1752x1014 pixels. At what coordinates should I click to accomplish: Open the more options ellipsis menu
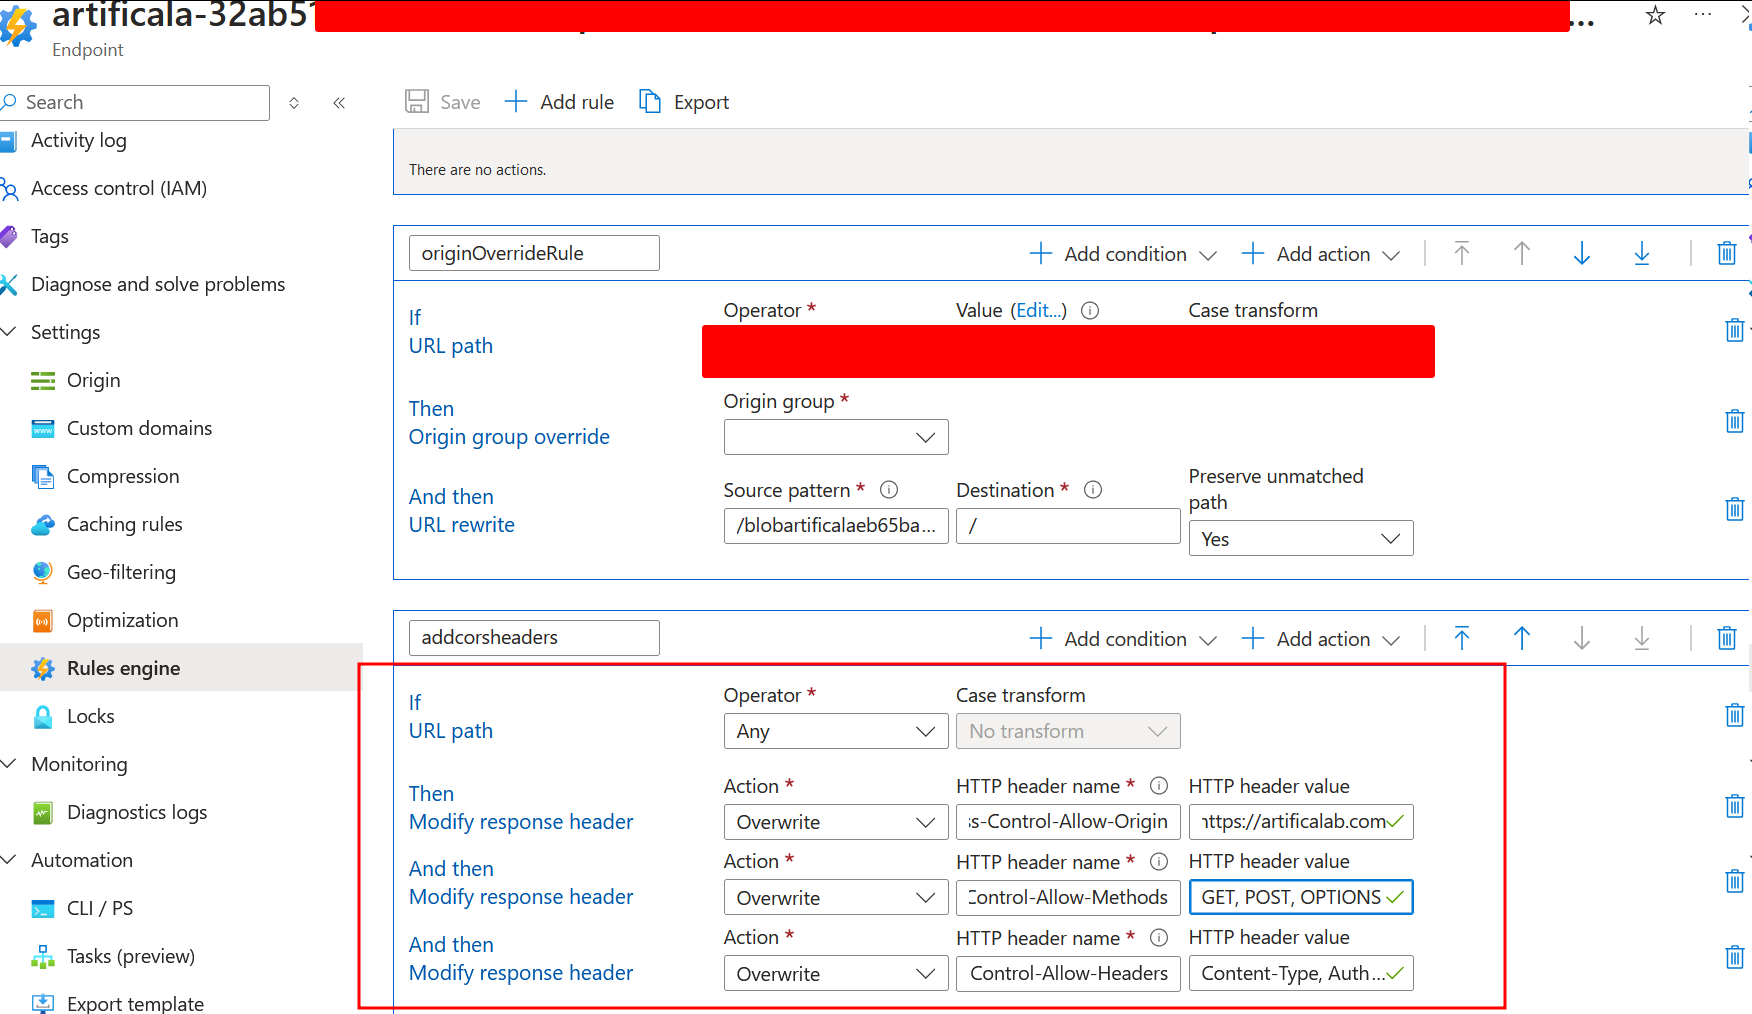click(x=1703, y=14)
